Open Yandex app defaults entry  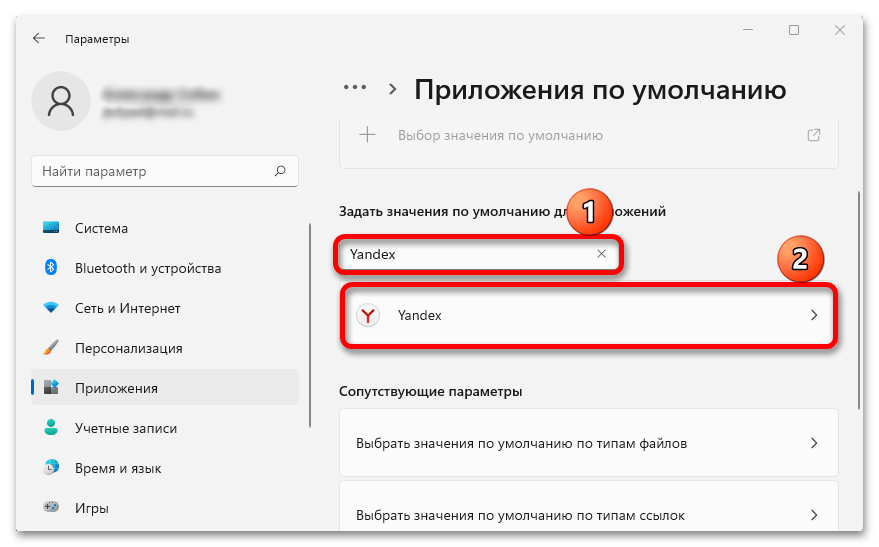click(589, 316)
